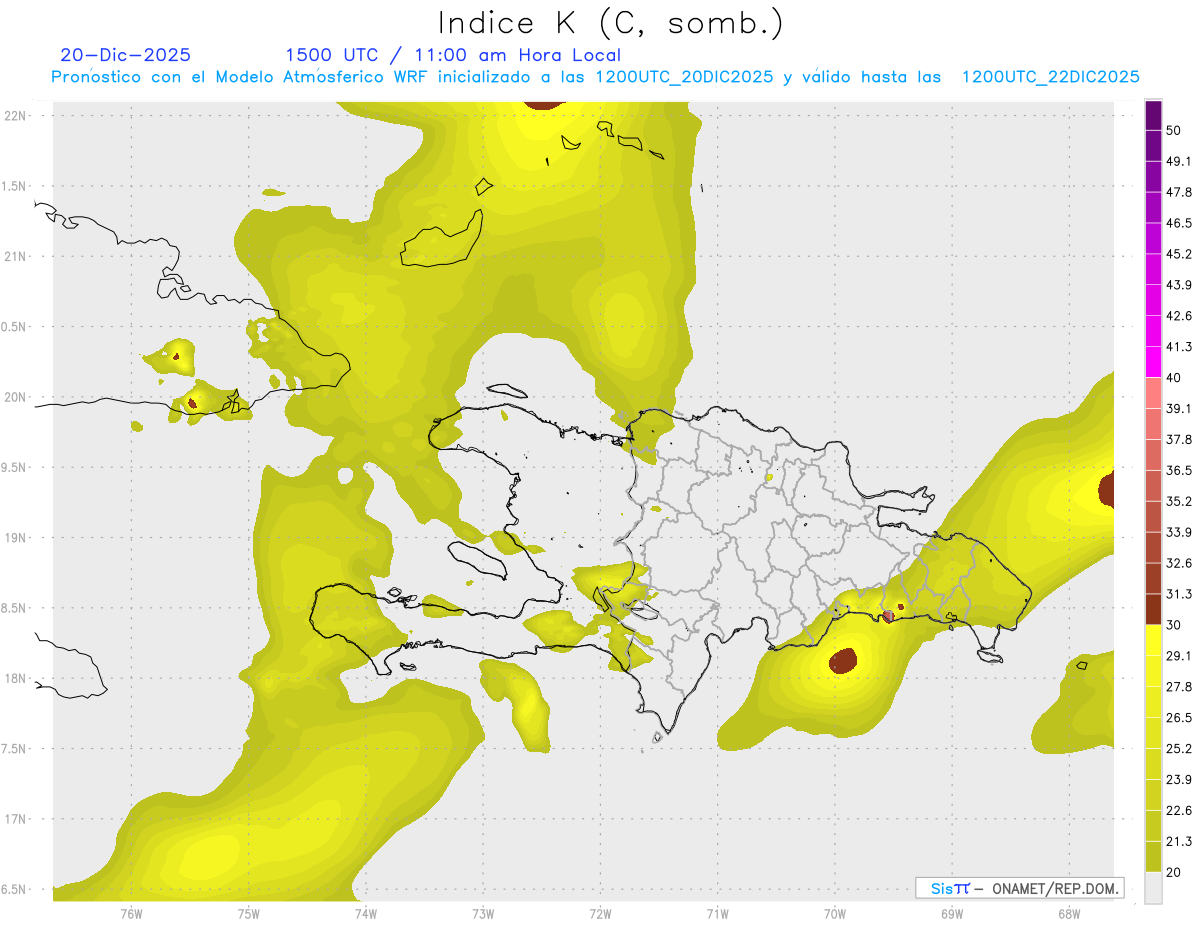Click the colorbar value "50"

(x=1174, y=130)
